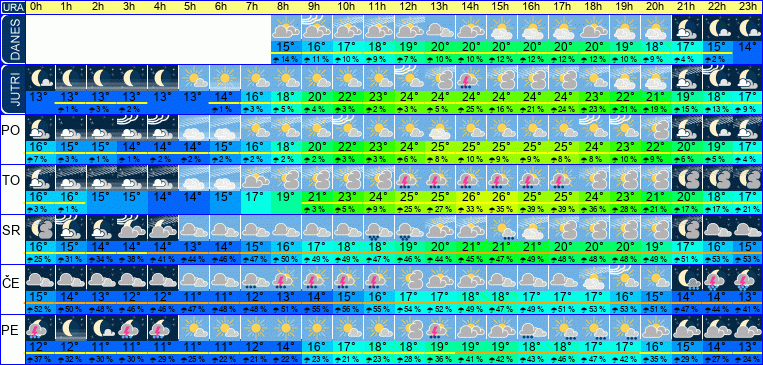Click the PE 18h precipitation 47 %

594,359
